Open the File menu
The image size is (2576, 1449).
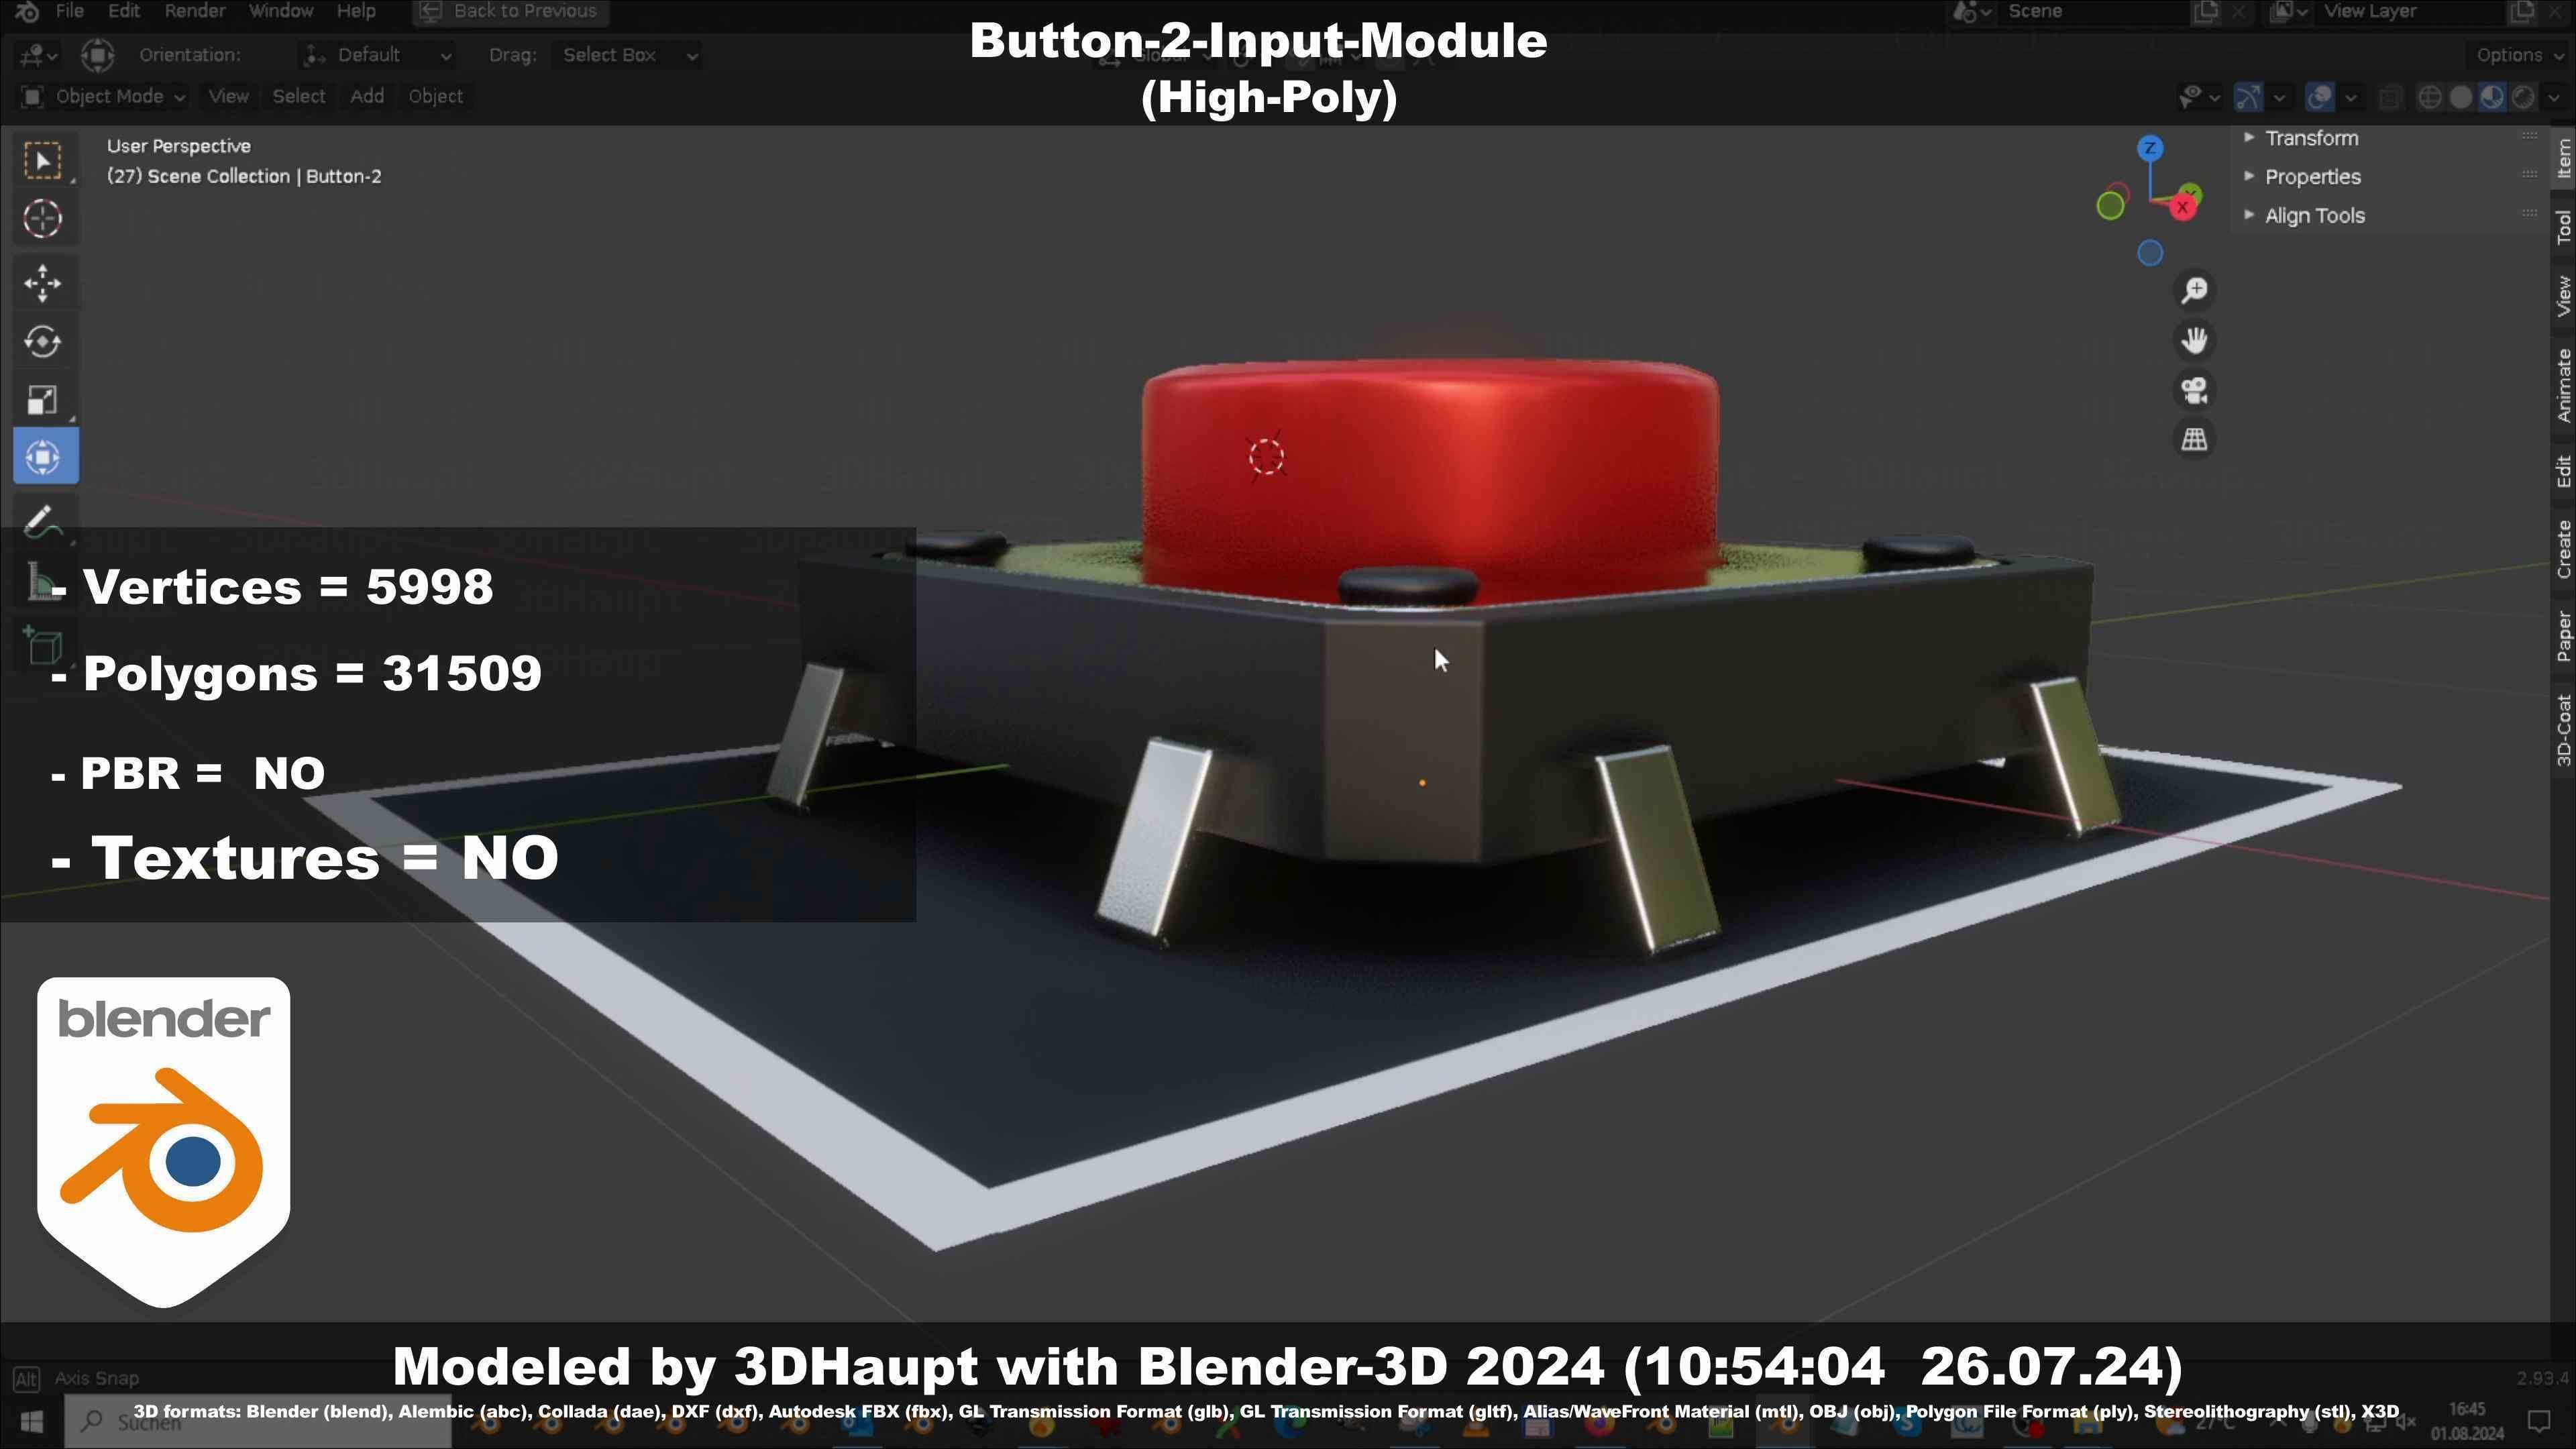pos(69,11)
